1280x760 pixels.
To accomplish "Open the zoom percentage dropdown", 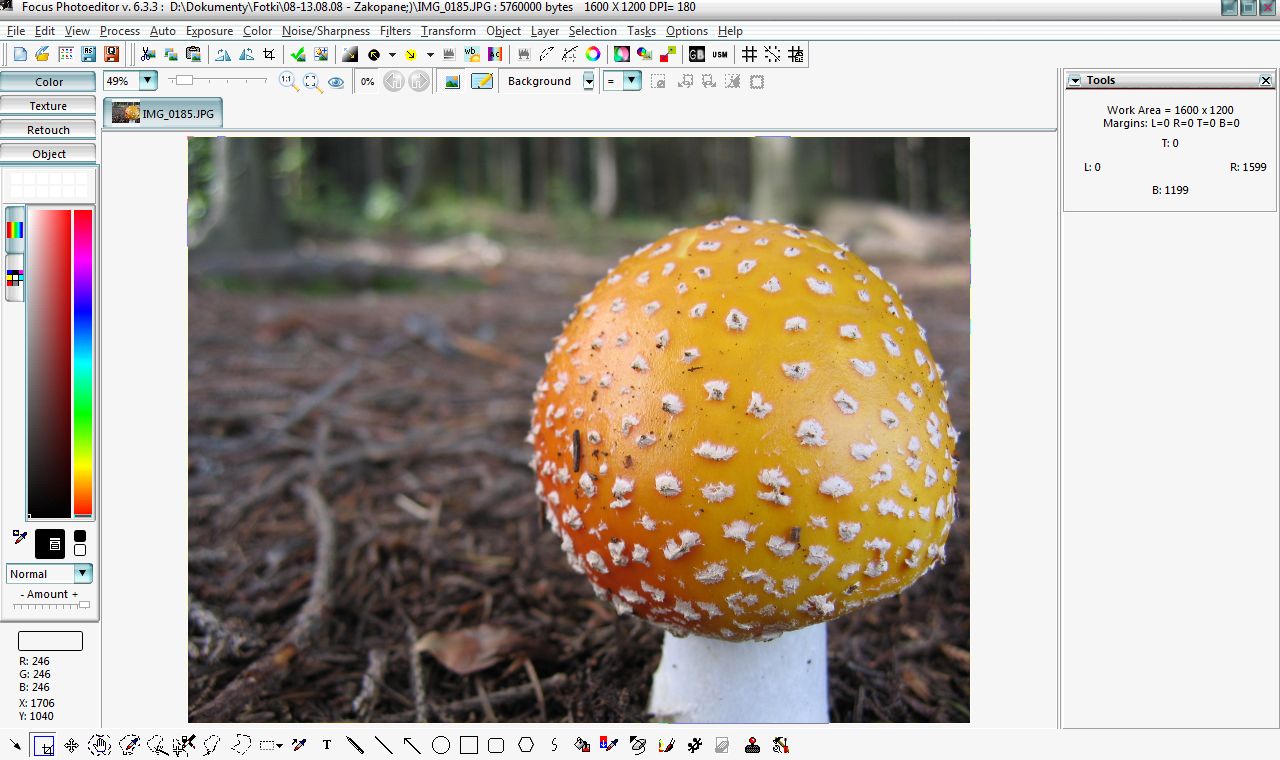I will click(148, 81).
